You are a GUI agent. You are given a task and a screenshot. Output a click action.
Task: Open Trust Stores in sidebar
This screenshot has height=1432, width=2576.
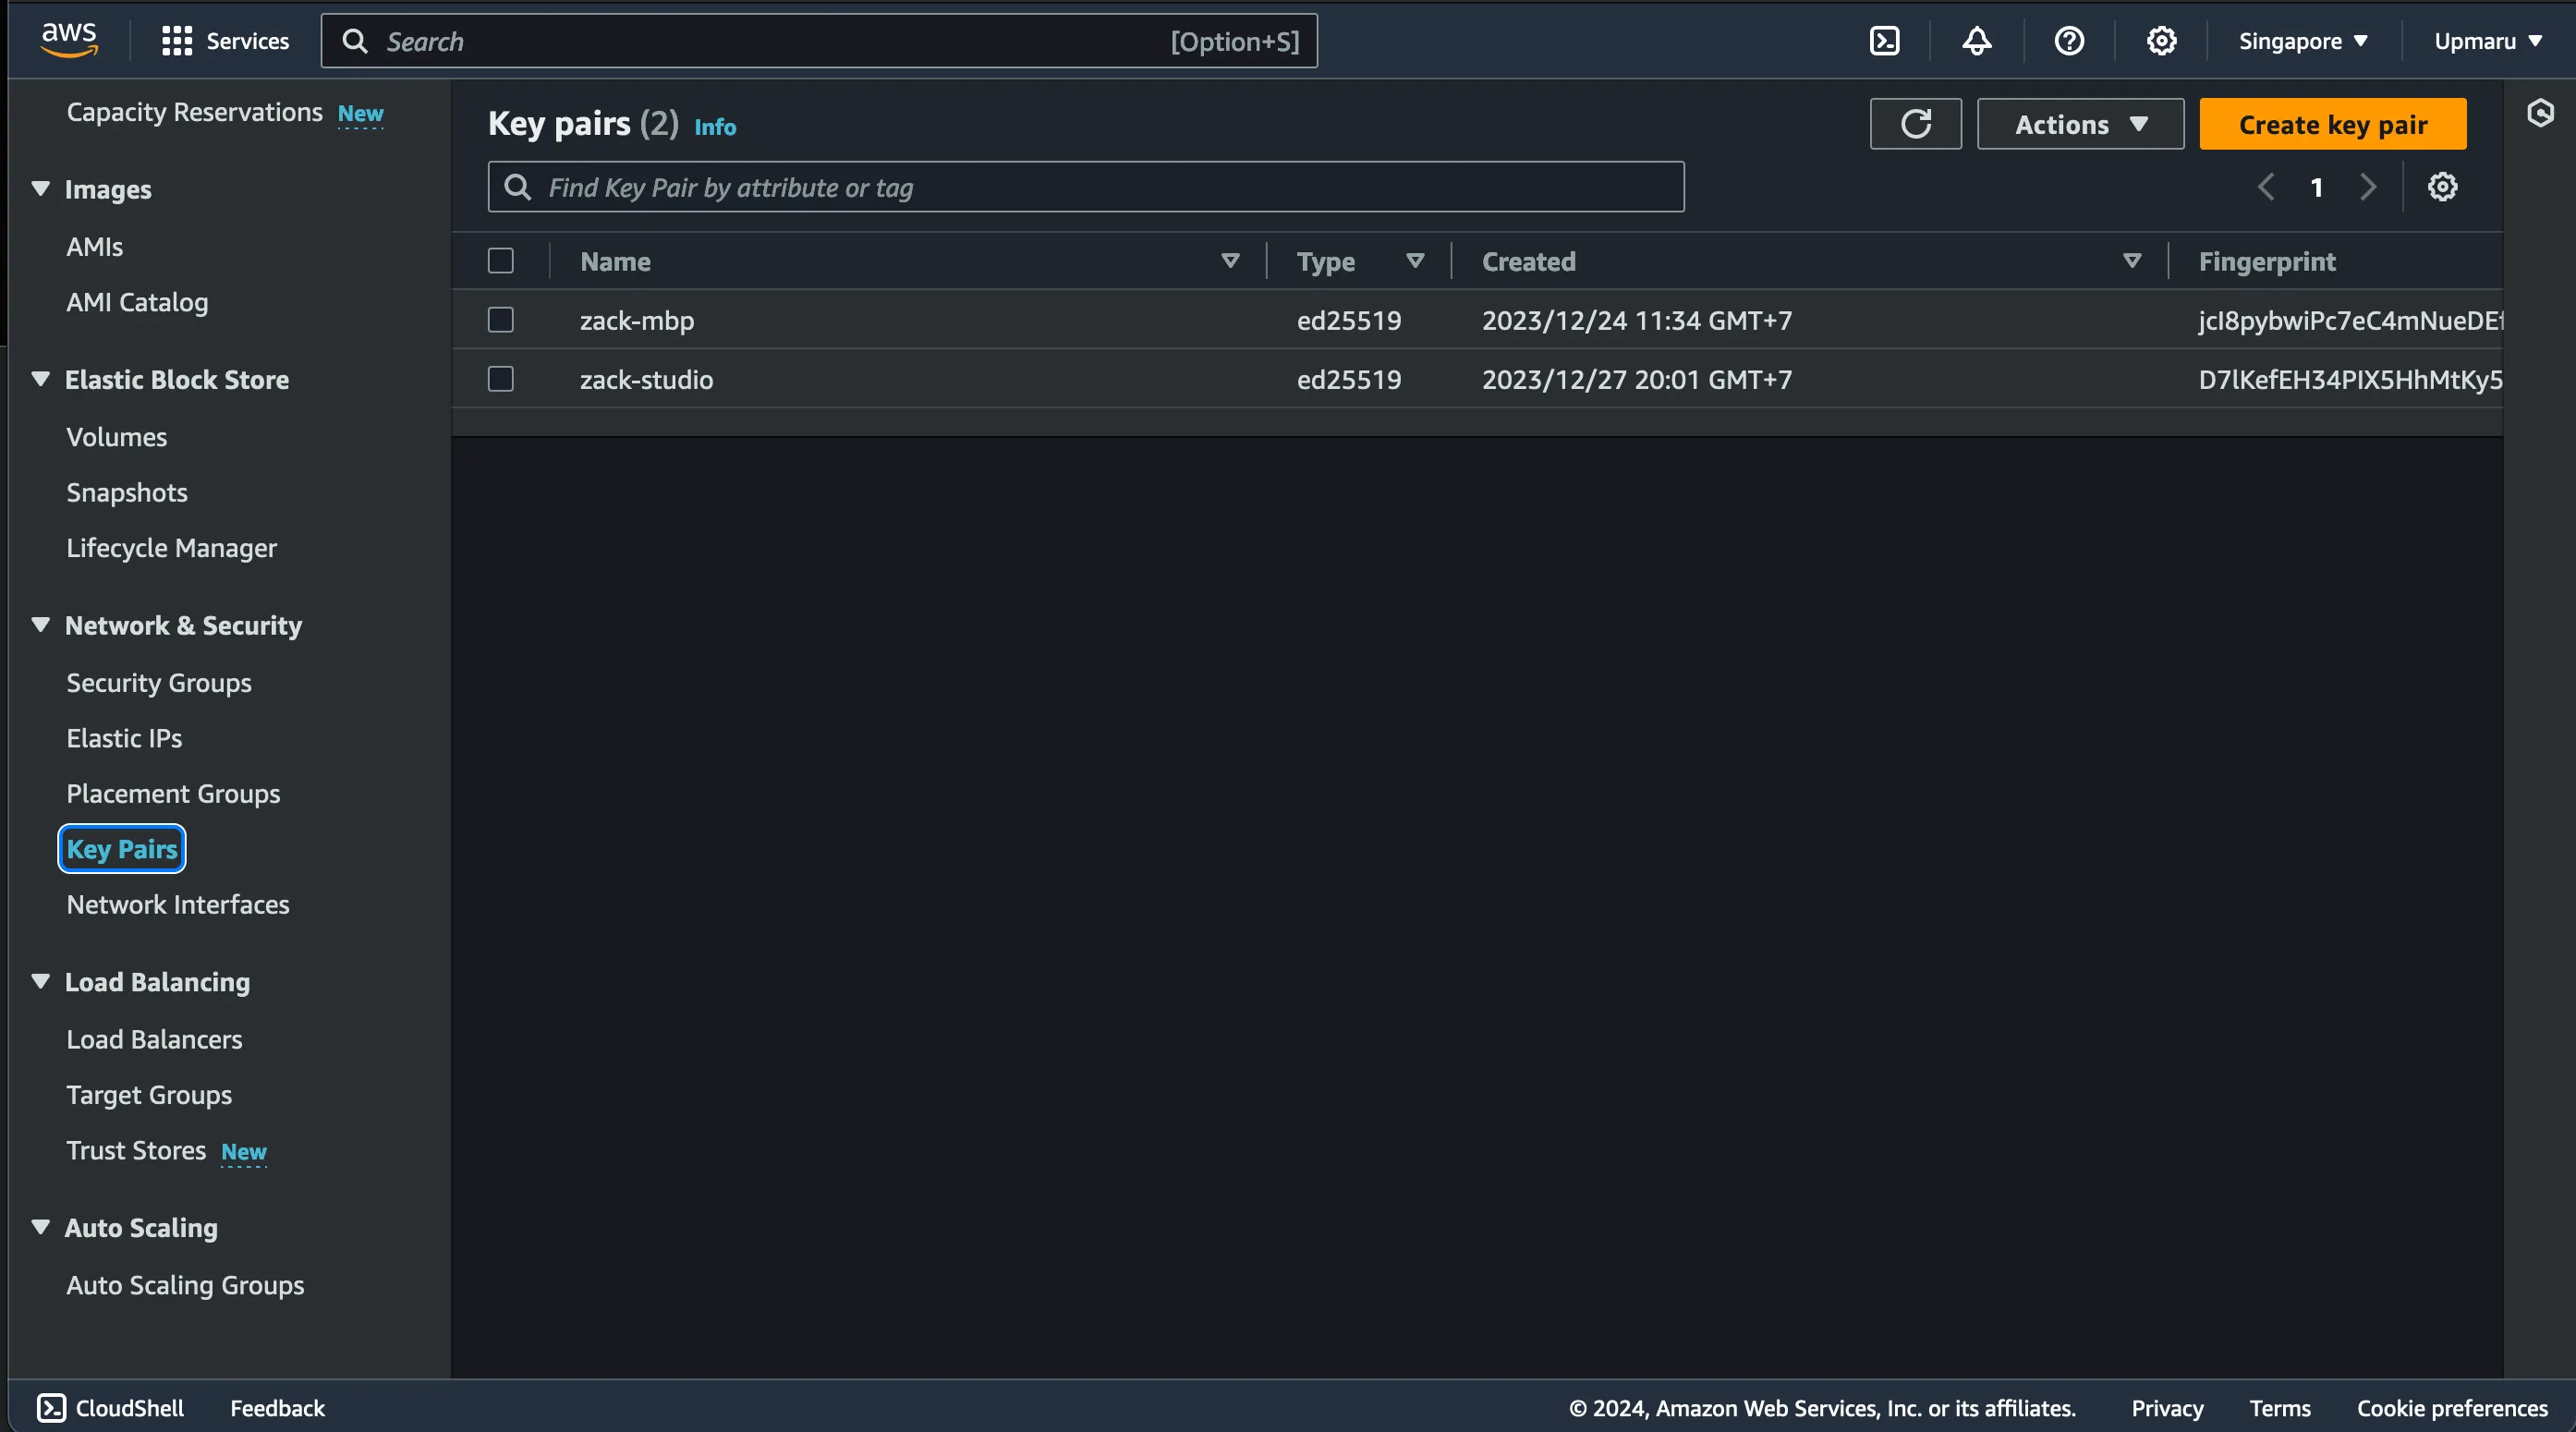click(x=136, y=1150)
